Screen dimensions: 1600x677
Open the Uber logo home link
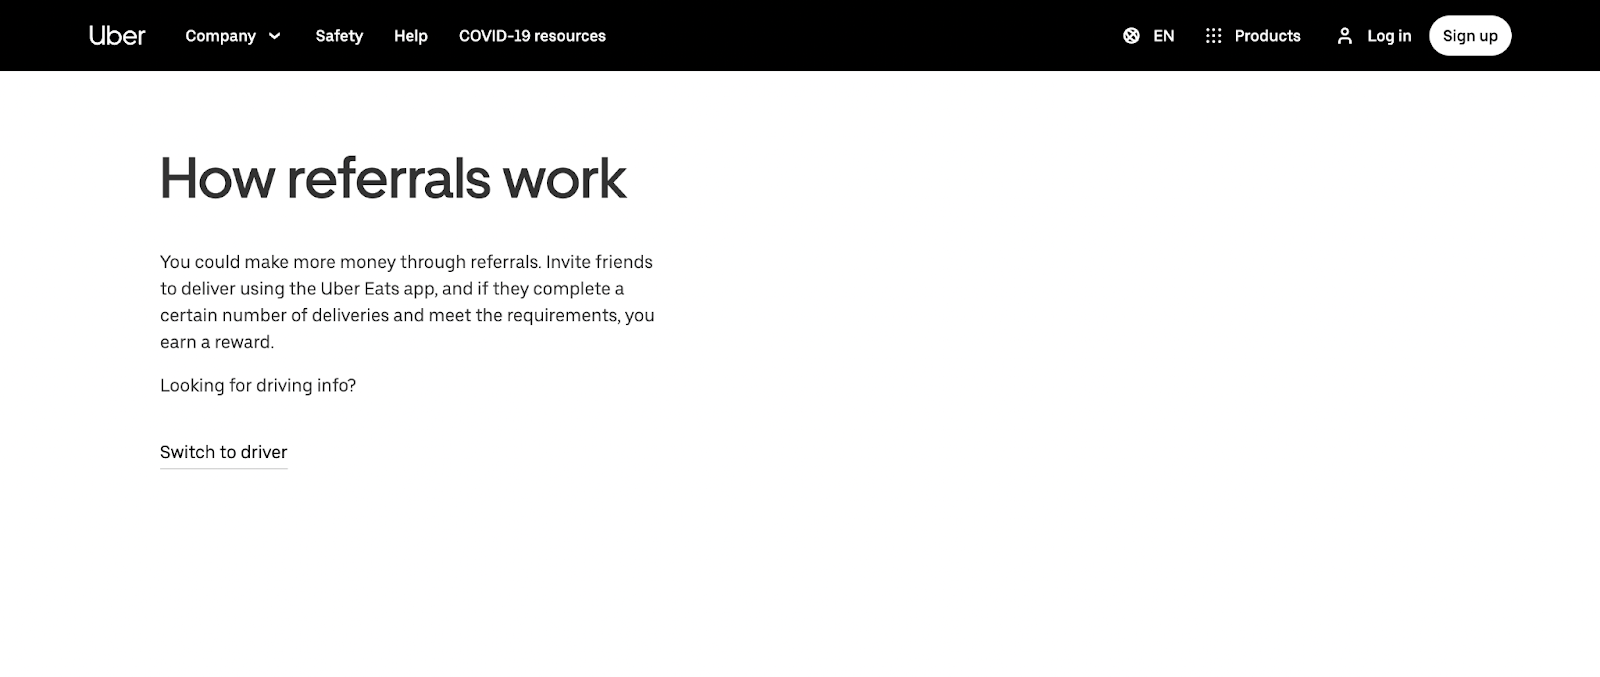click(x=117, y=36)
